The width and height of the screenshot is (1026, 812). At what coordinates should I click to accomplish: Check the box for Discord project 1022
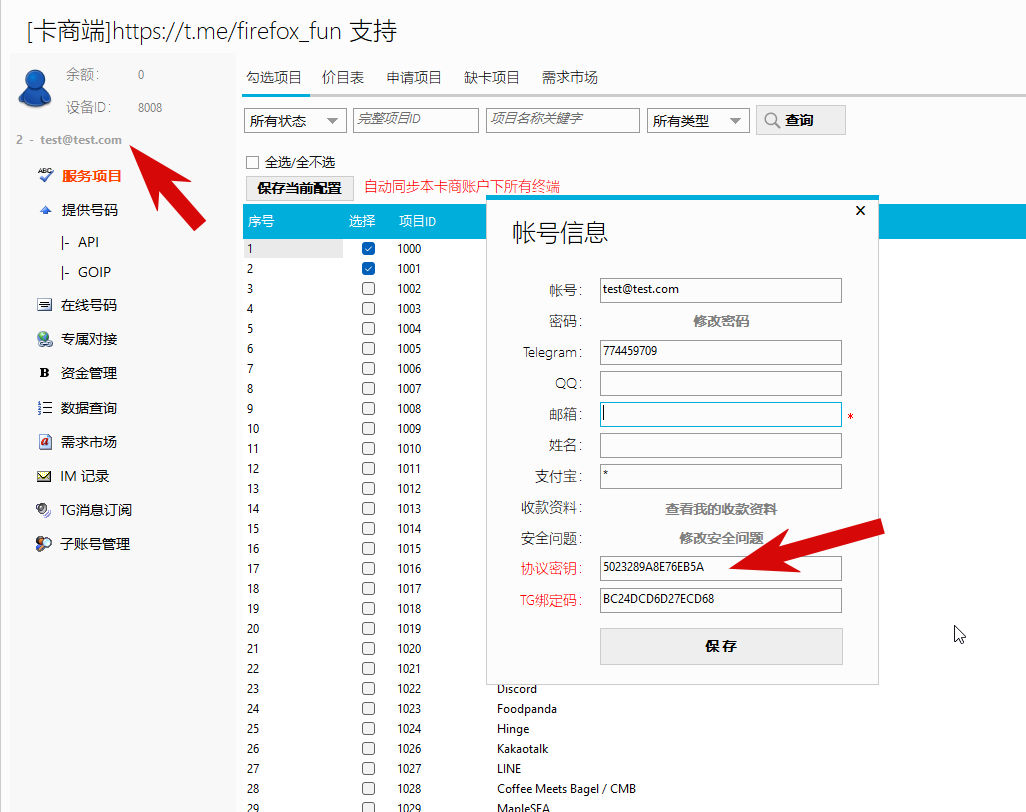pos(368,688)
